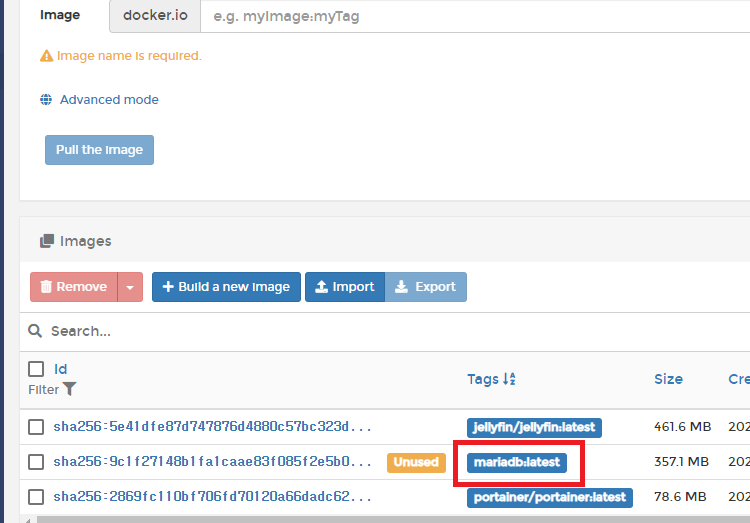Click the image name input field
The width and height of the screenshot is (750, 523).
coord(475,16)
